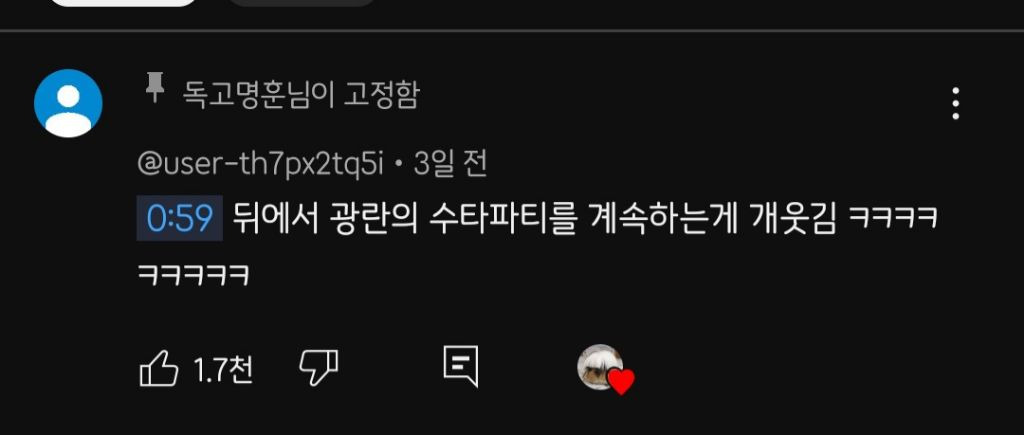Screen dimensions: 1024x435
Task: Open the creator's small round avatar thumbnail
Action: [x=599, y=366]
